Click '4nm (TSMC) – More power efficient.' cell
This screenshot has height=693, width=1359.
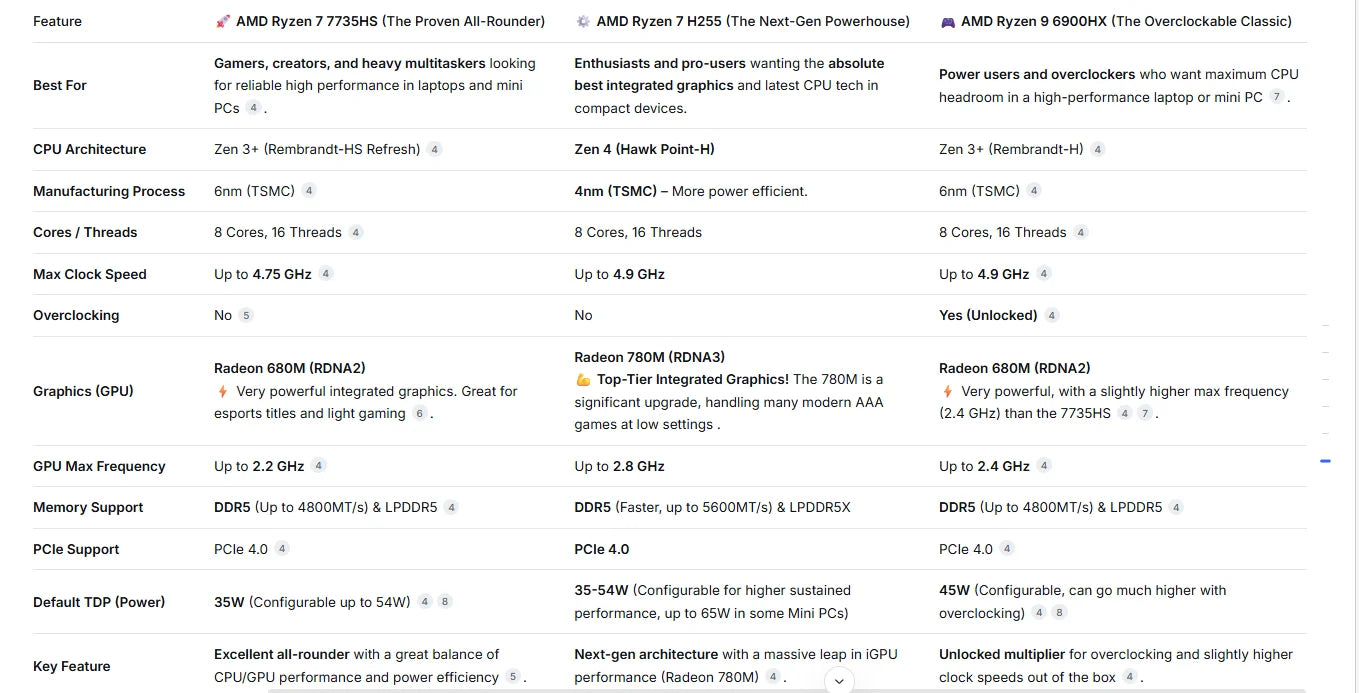tap(691, 191)
